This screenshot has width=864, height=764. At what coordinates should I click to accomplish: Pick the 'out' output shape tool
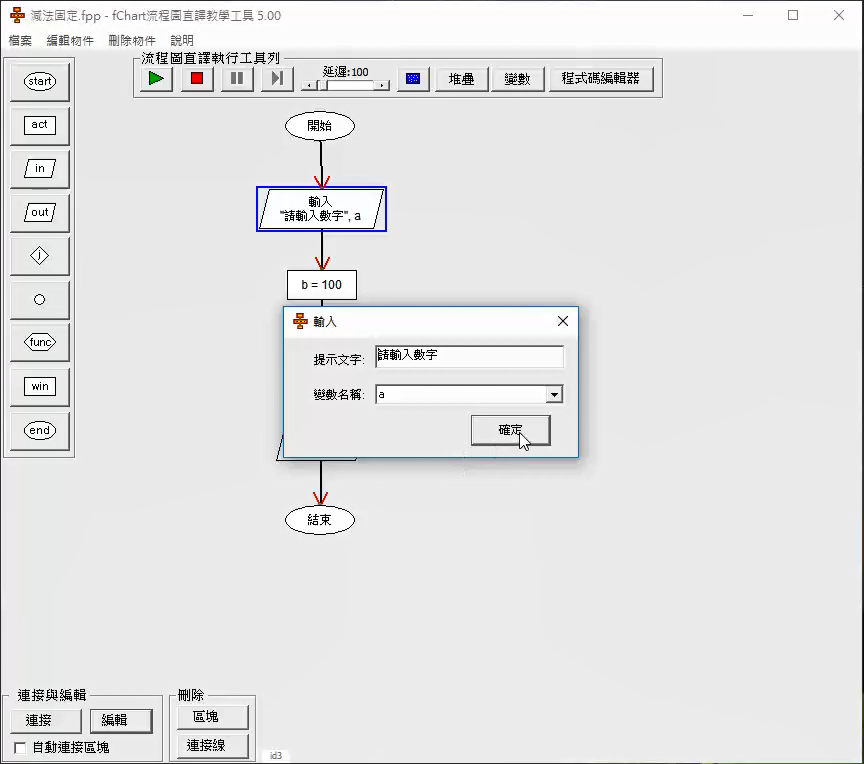(x=40, y=212)
